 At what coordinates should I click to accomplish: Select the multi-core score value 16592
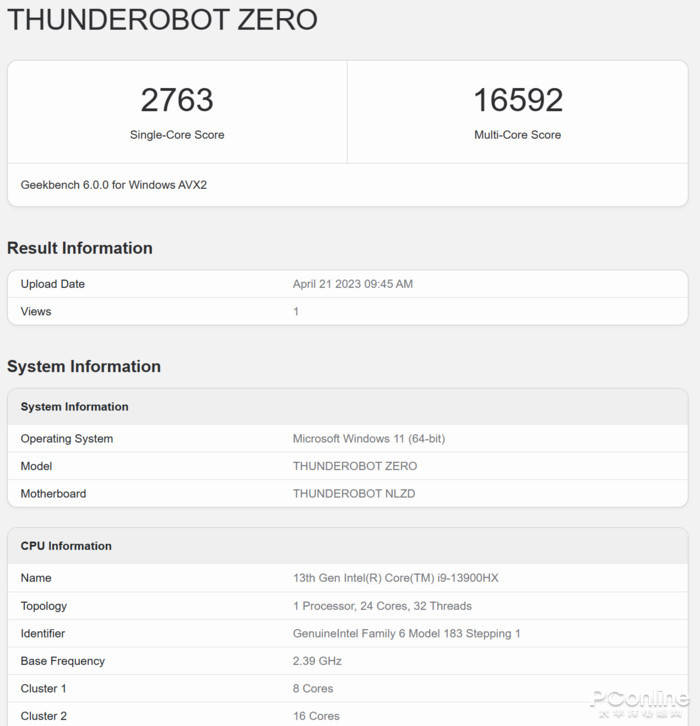[x=518, y=100]
